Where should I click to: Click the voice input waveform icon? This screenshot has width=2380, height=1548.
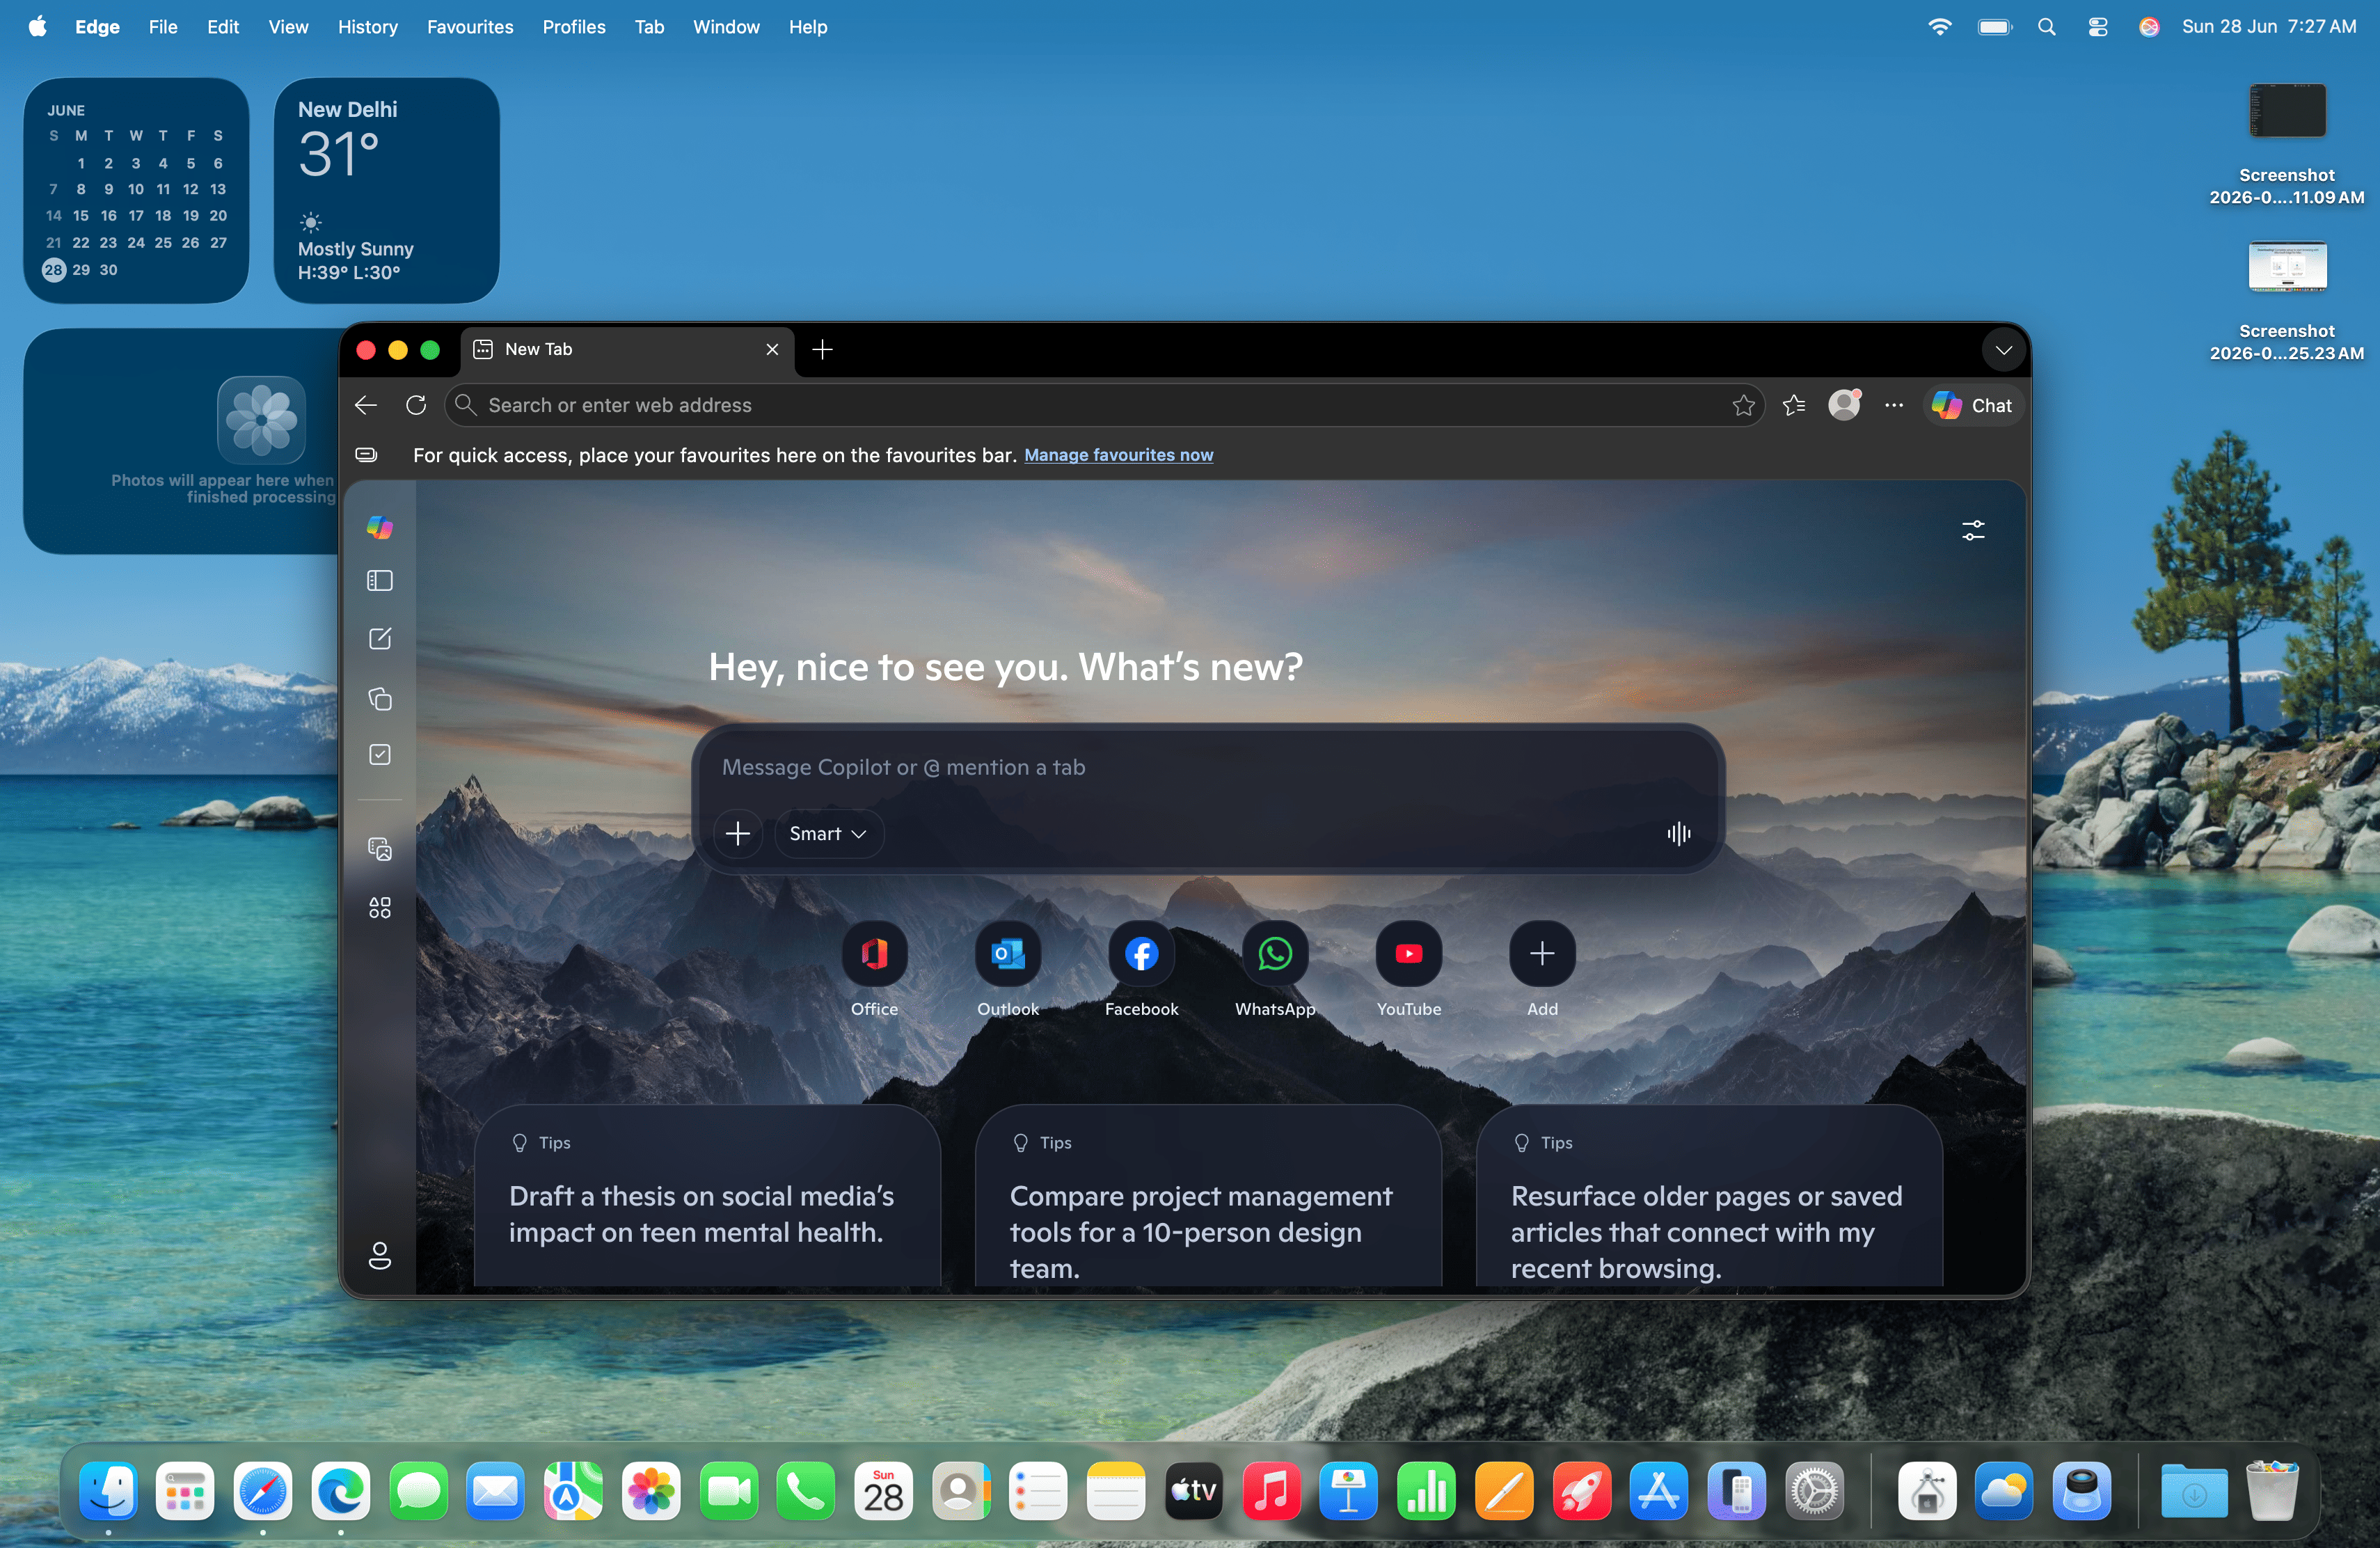coord(1678,834)
